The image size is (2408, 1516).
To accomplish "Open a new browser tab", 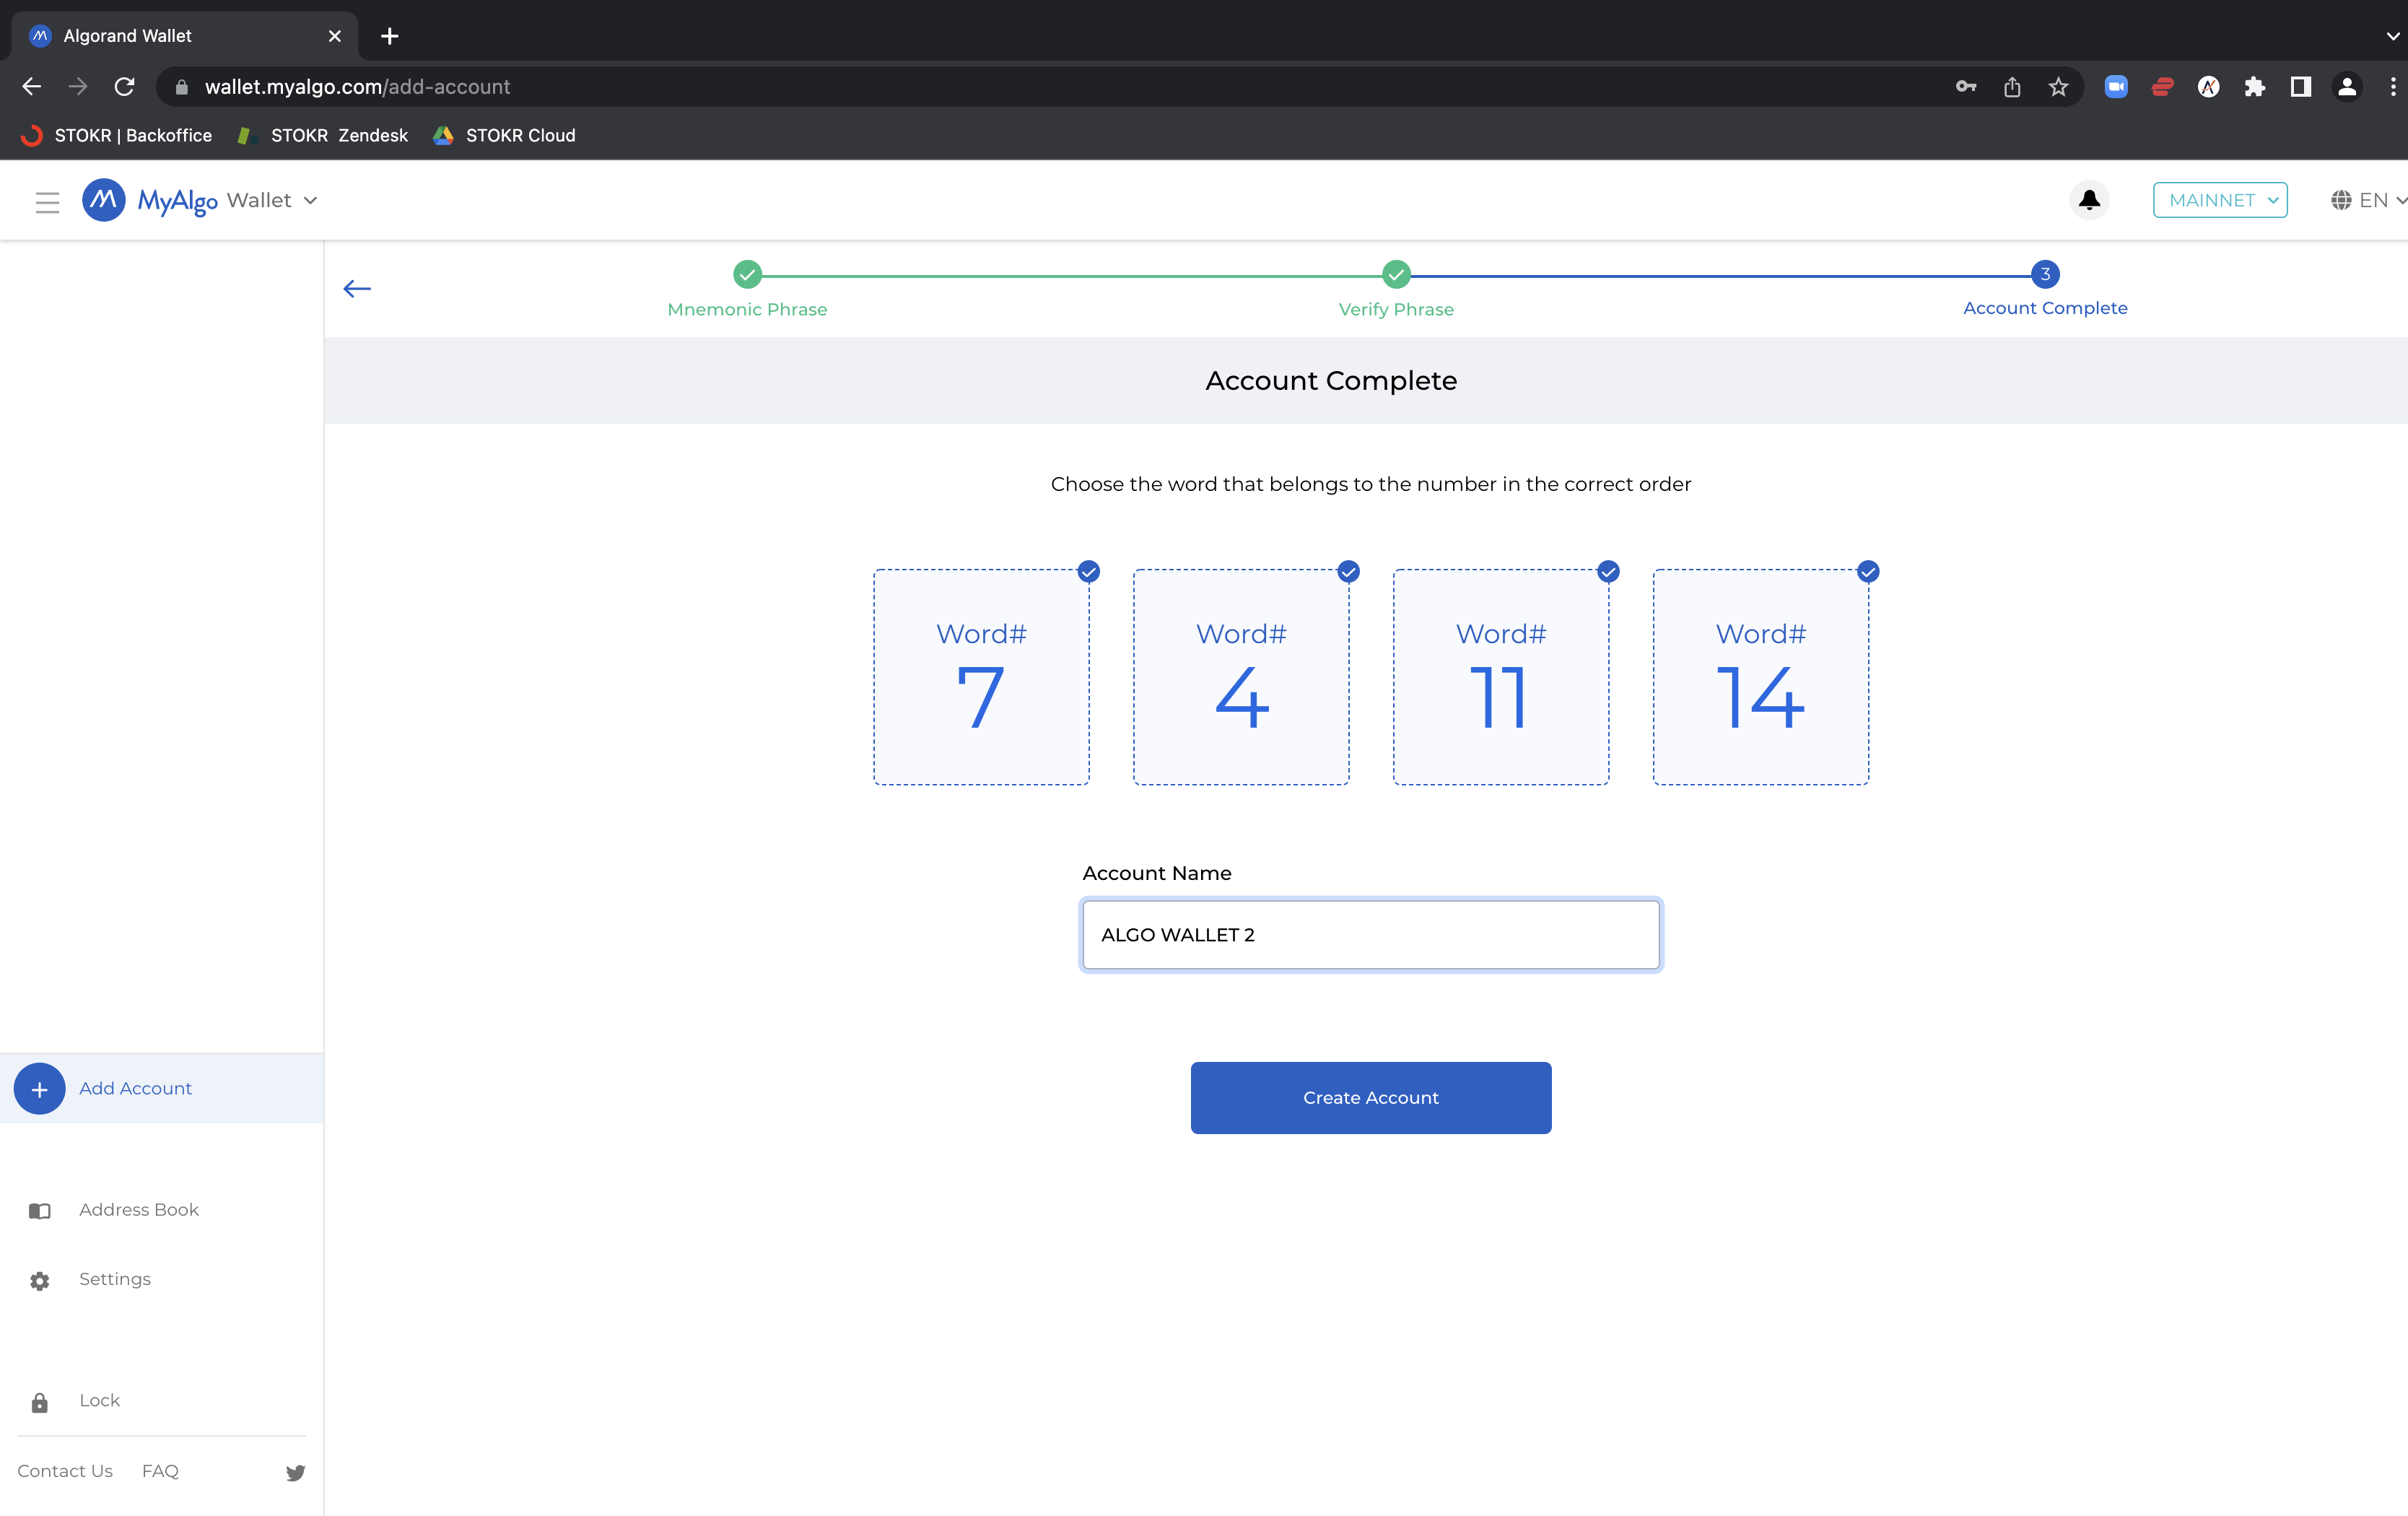I will [x=390, y=36].
